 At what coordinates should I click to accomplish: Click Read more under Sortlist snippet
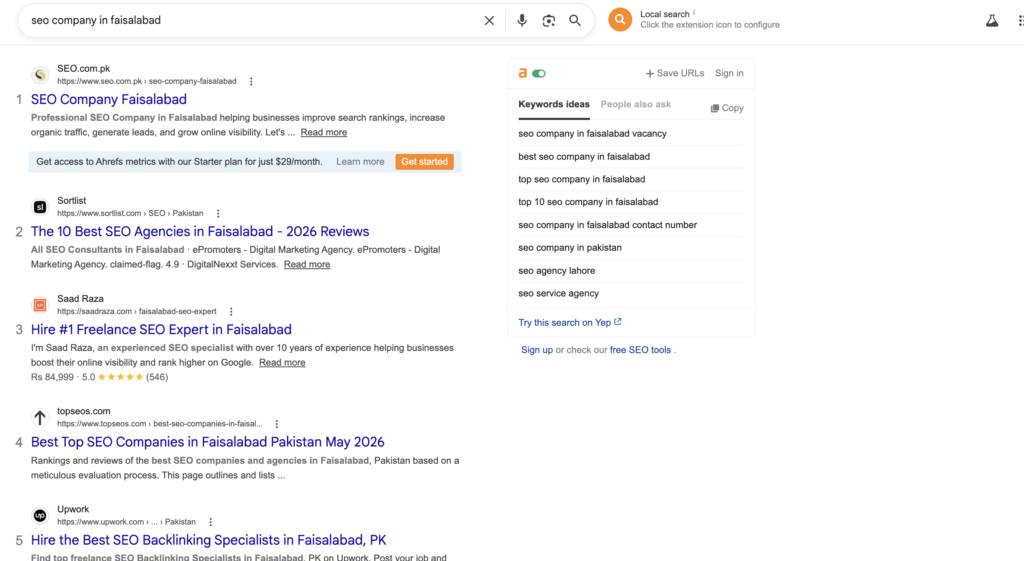(307, 264)
